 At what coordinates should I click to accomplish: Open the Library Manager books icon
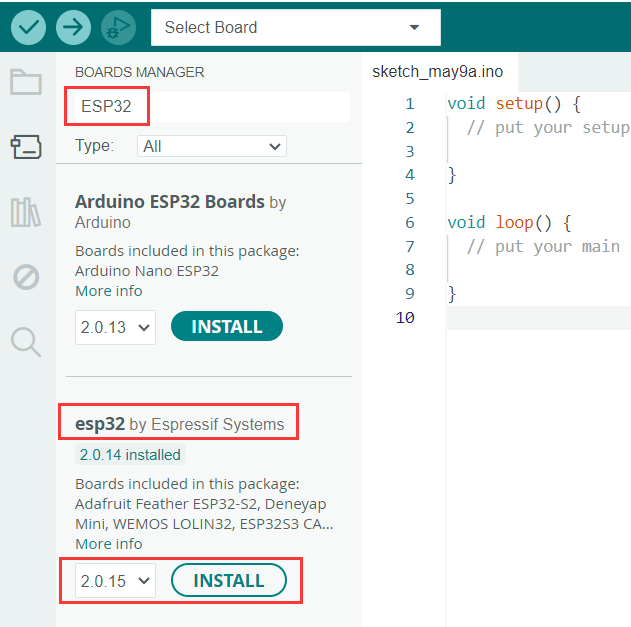coord(26,212)
